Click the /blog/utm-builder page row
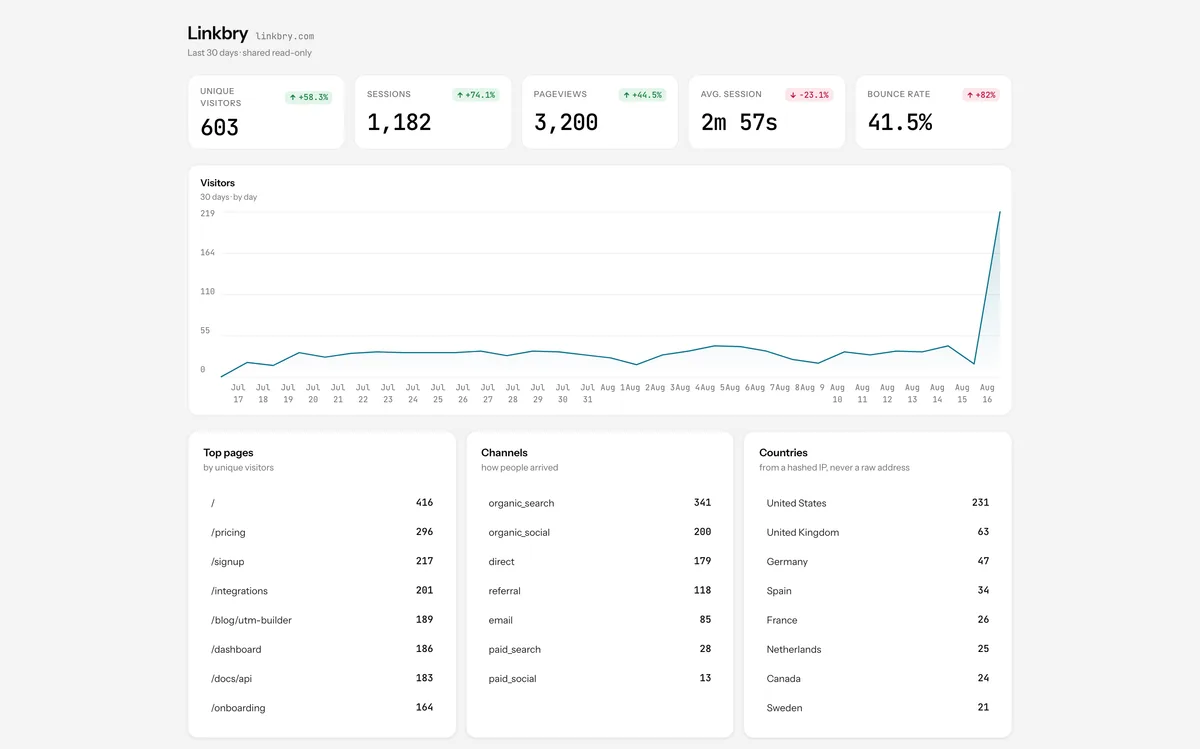The image size is (1200, 749). click(322, 620)
